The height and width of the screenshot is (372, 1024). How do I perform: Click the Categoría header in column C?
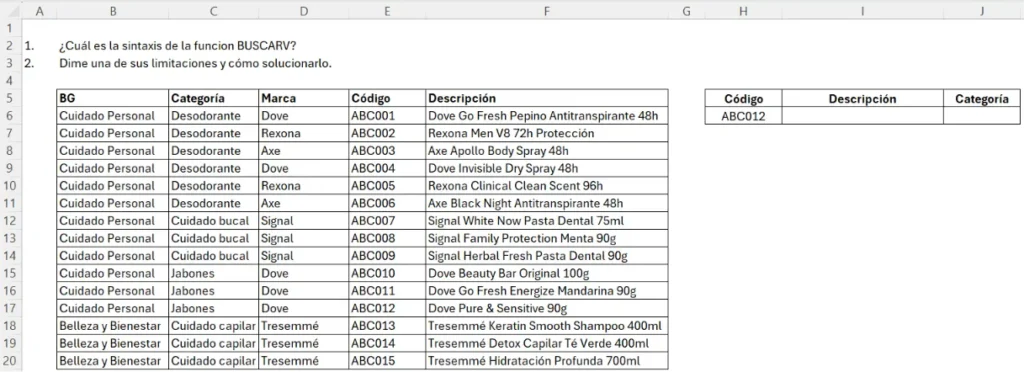pos(214,99)
